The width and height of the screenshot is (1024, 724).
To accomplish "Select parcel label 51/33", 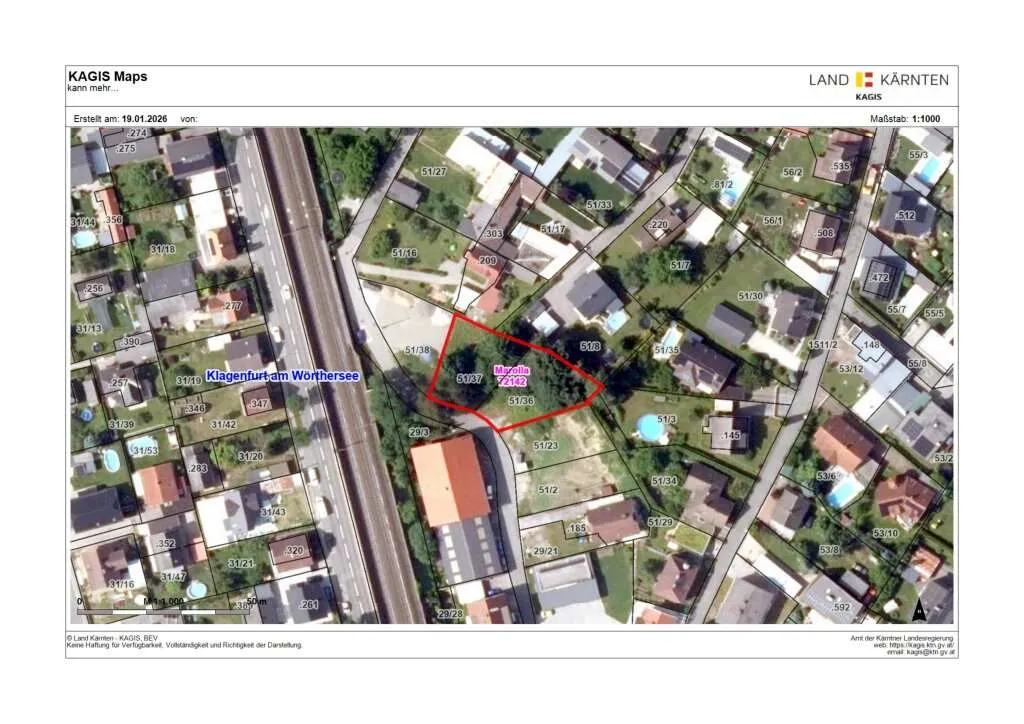I will point(599,205).
